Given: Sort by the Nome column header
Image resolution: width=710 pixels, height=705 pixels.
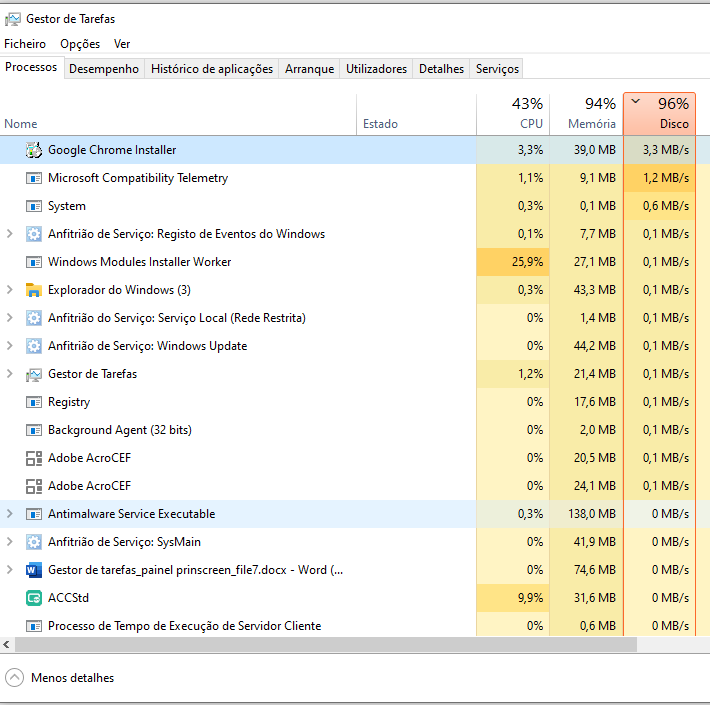Looking at the screenshot, I should [x=178, y=114].
